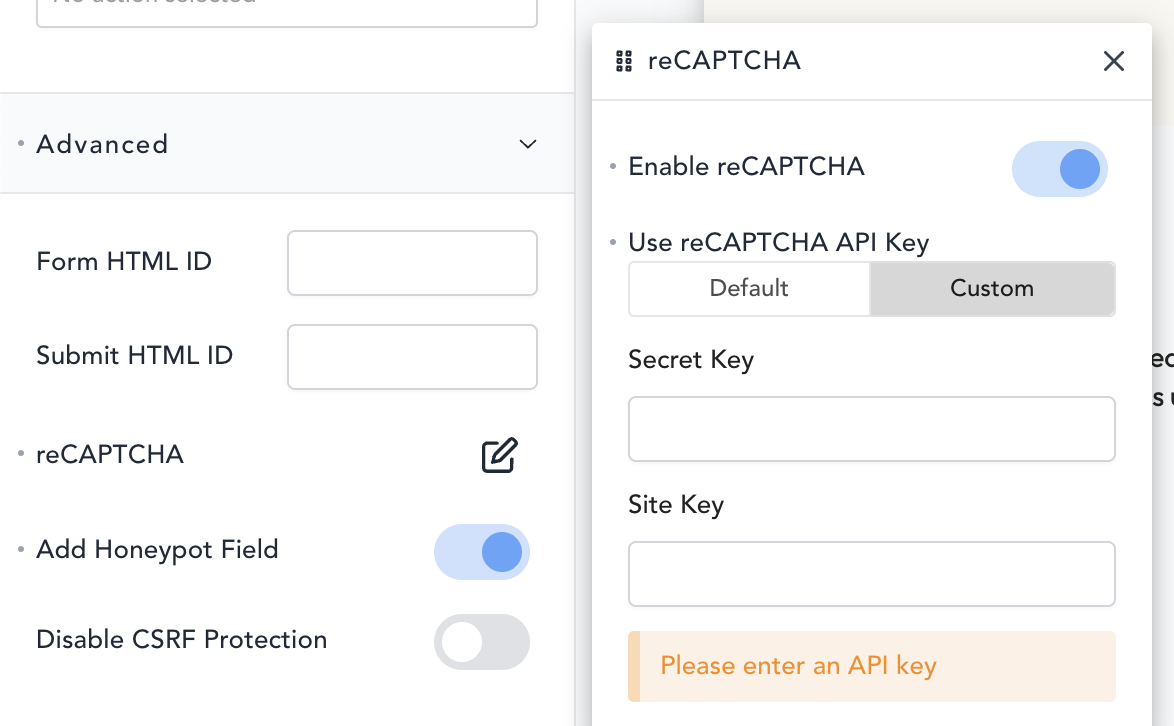
Task: Click the "Use reCAPTCHA API Key" label
Action: point(778,243)
